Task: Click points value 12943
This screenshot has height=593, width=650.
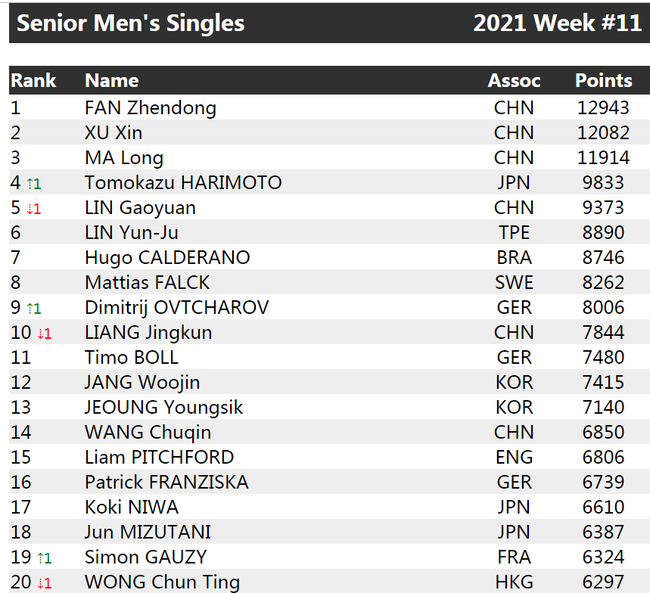Action: [x=603, y=108]
